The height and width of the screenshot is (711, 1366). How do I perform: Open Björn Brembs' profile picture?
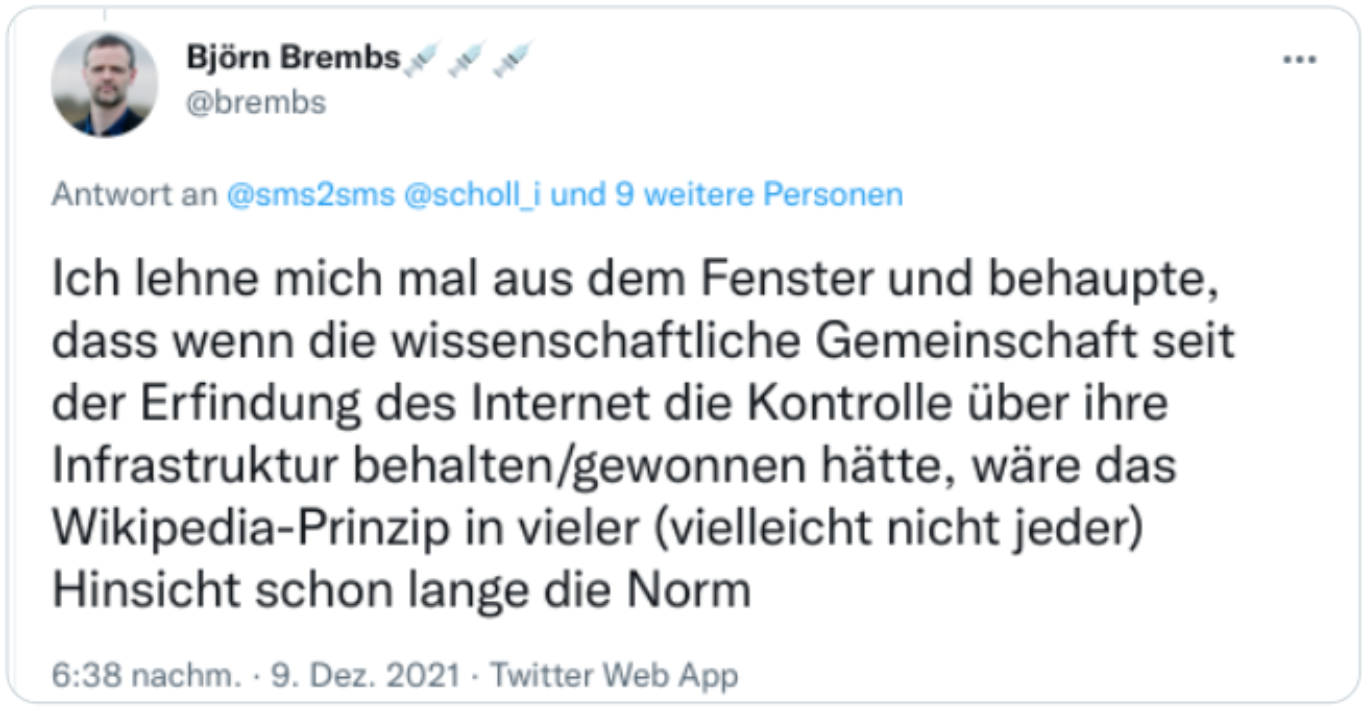pos(105,84)
